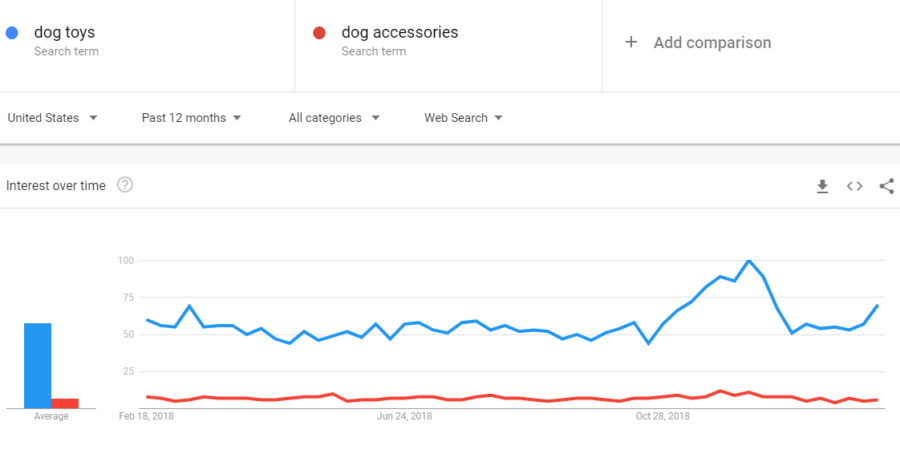Image resolution: width=900 pixels, height=466 pixels.
Task: Click the plus icon beside Add comparison
Action: point(631,42)
